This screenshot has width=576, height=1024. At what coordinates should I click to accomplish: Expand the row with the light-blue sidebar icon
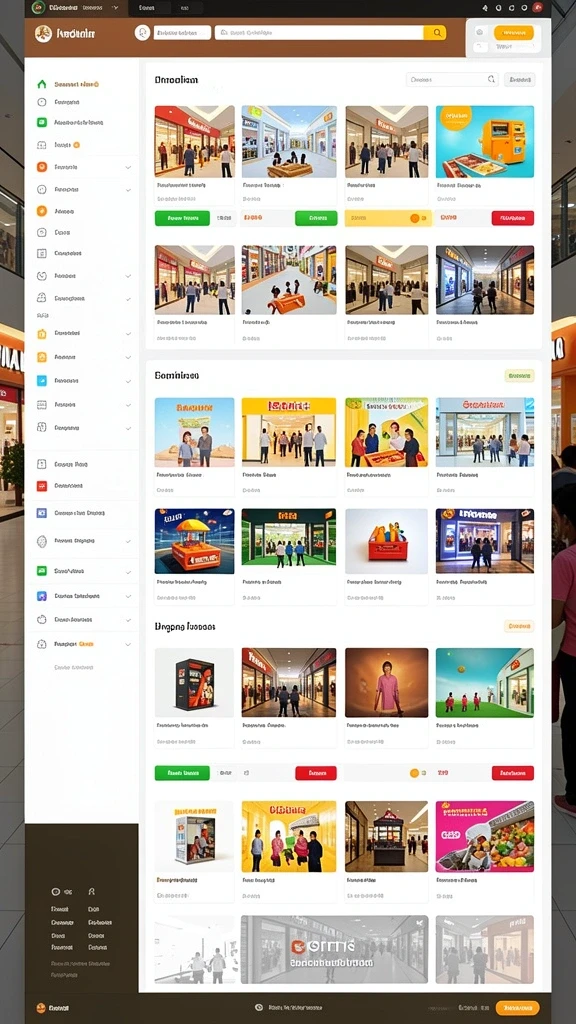pyautogui.click(x=128, y=380)
